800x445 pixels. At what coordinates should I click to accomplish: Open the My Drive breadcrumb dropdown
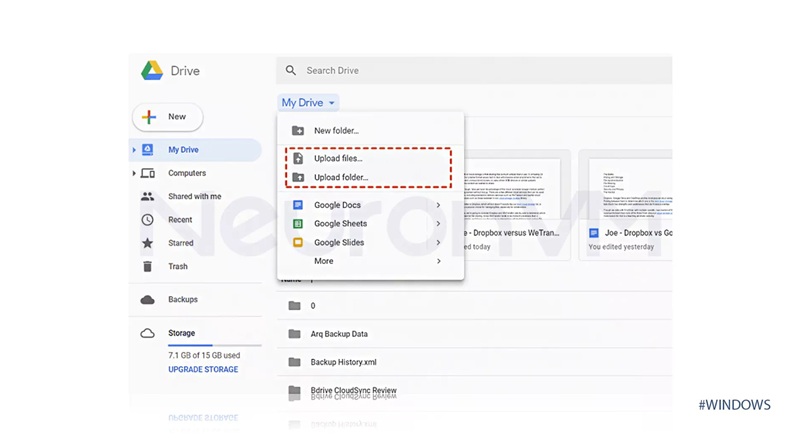tap(308, 103)
